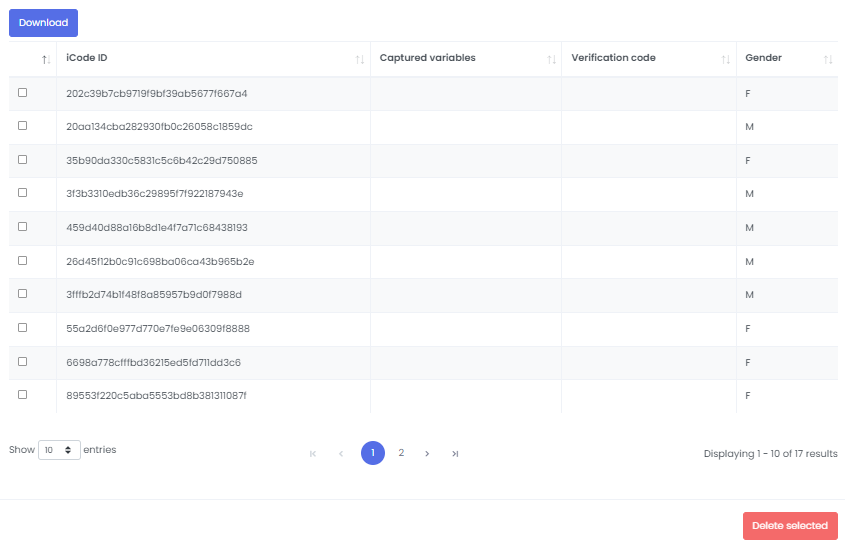
Task: Go to the first page using pagination icon
Action: [313, 453]
